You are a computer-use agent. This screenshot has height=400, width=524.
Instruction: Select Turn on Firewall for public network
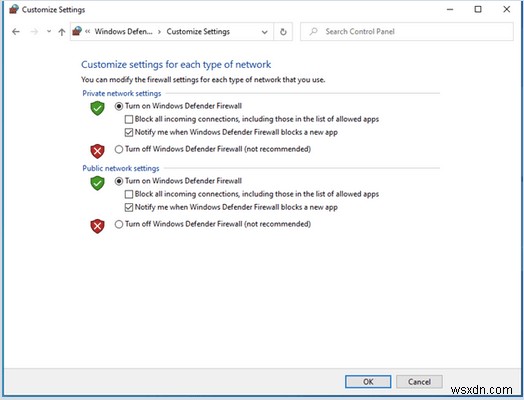[119, 181]
